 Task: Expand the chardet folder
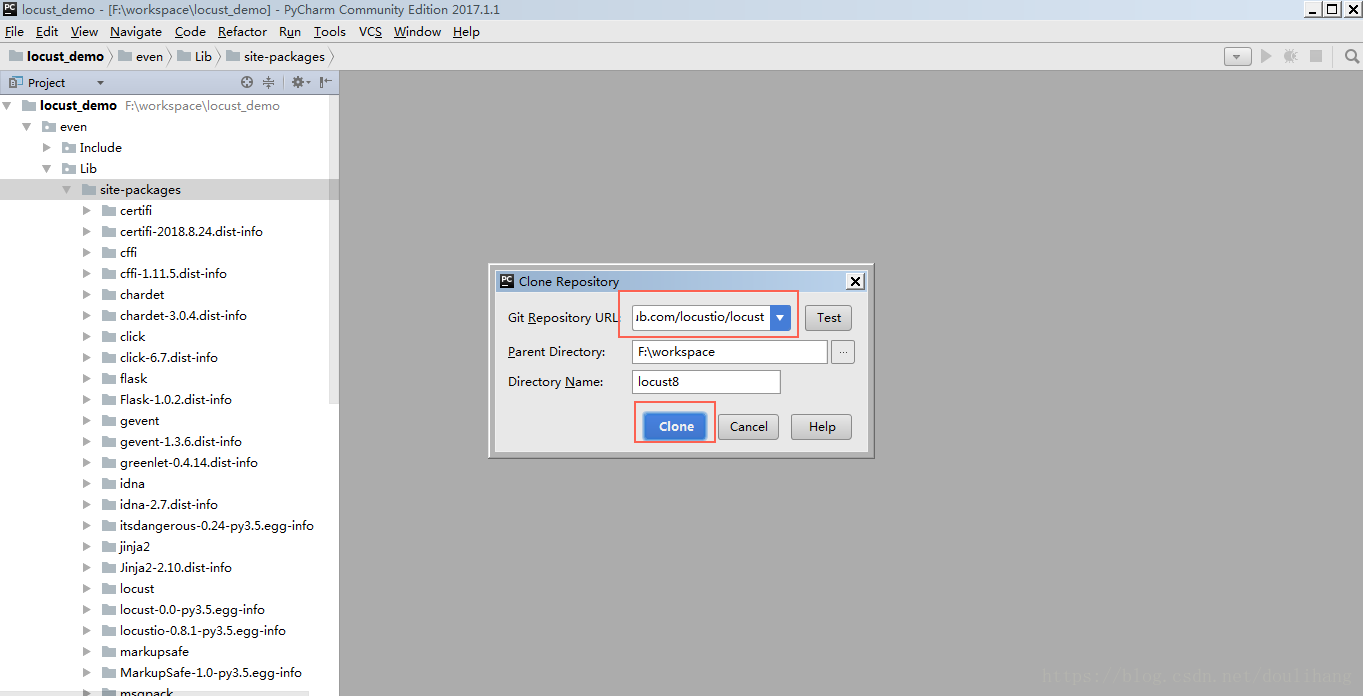pyautogui.click(x=87, y=295)
